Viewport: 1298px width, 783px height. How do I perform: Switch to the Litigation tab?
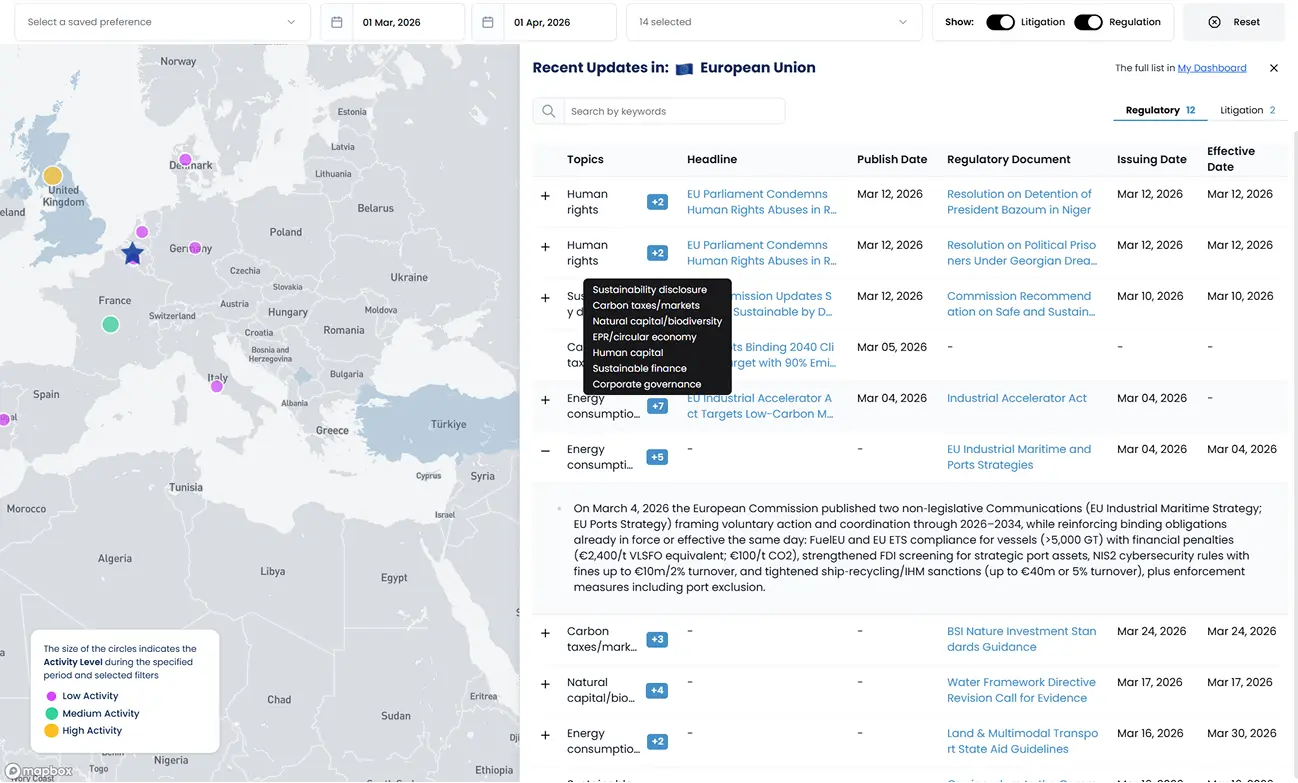coord(1246,110)
